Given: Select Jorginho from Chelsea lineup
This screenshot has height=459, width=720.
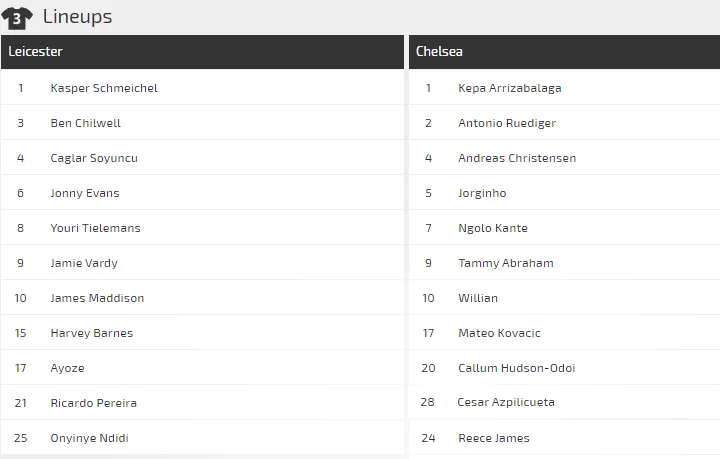Looking at the screenshot, I should tap(482, 193).
